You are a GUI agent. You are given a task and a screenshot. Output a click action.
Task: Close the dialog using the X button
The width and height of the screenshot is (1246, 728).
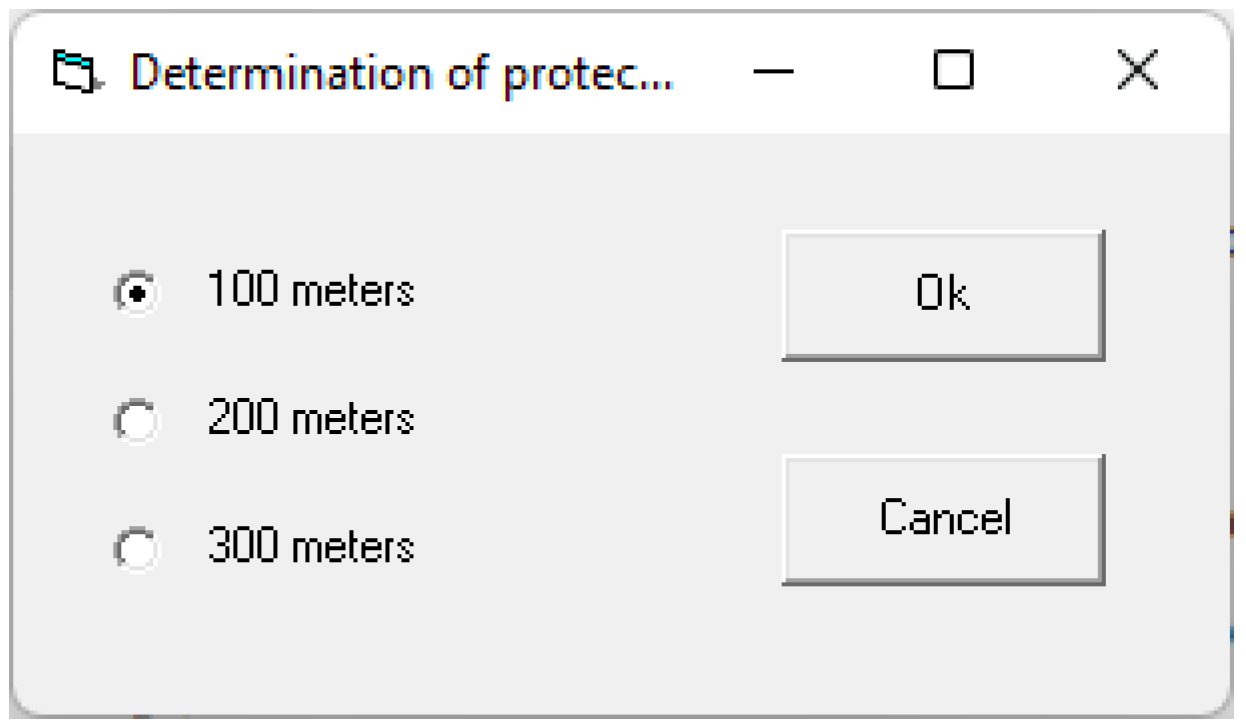(x=1137, y=74)
